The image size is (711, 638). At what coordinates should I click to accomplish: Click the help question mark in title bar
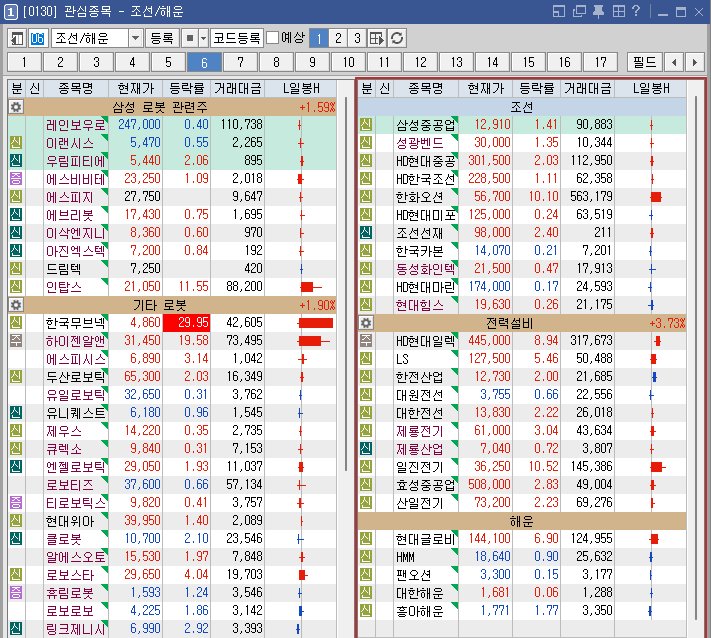[636, 11]
